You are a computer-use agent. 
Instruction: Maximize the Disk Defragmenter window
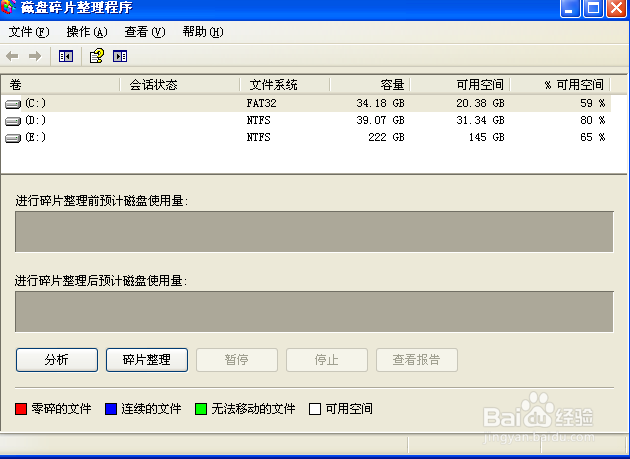coord(593,8)
